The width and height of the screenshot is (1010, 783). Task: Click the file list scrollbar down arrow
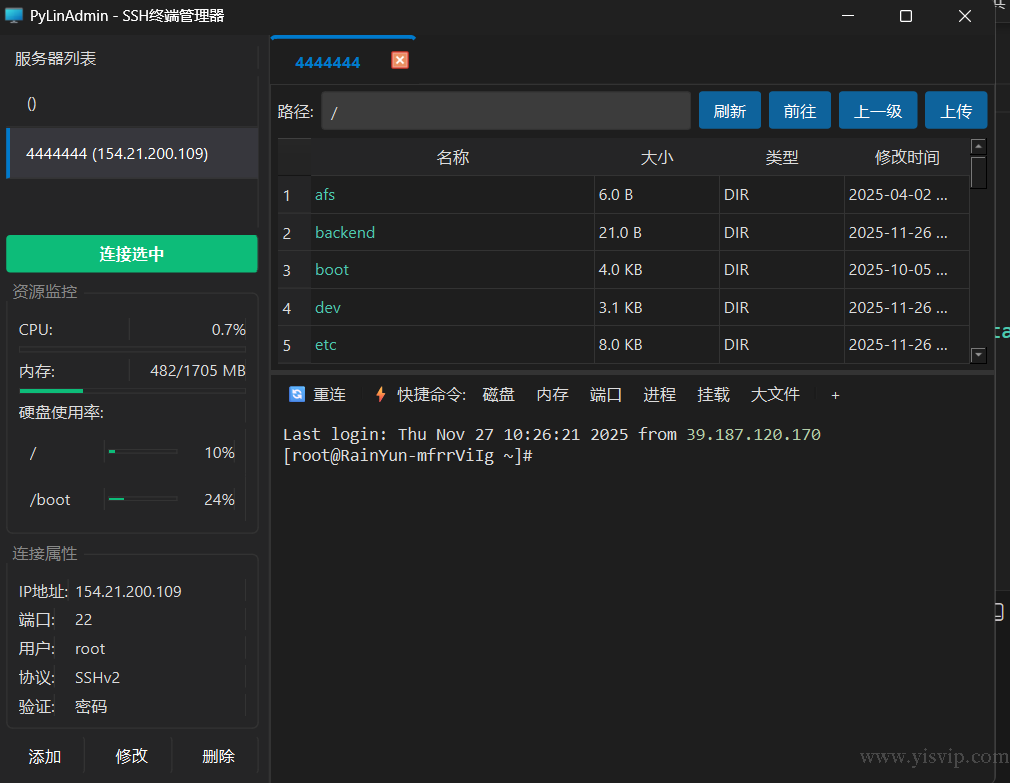[x=979, y=355]
